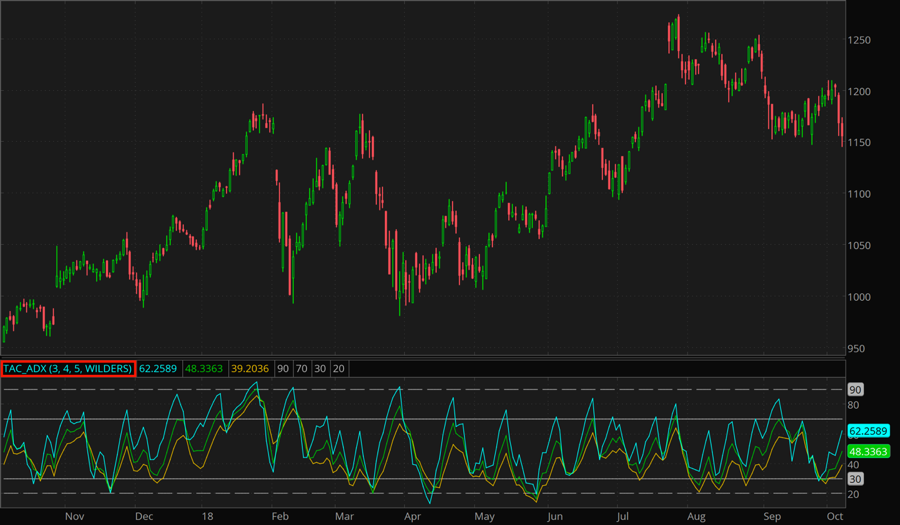Click the Aug label on time axis
The height and width of the screenshot is (525, 900).
pos(695,516)
